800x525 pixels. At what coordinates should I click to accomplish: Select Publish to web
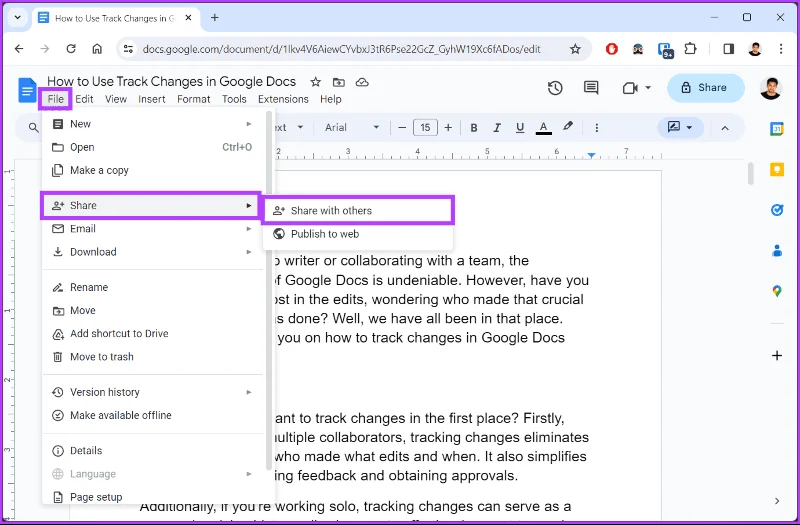click(358, 234)
